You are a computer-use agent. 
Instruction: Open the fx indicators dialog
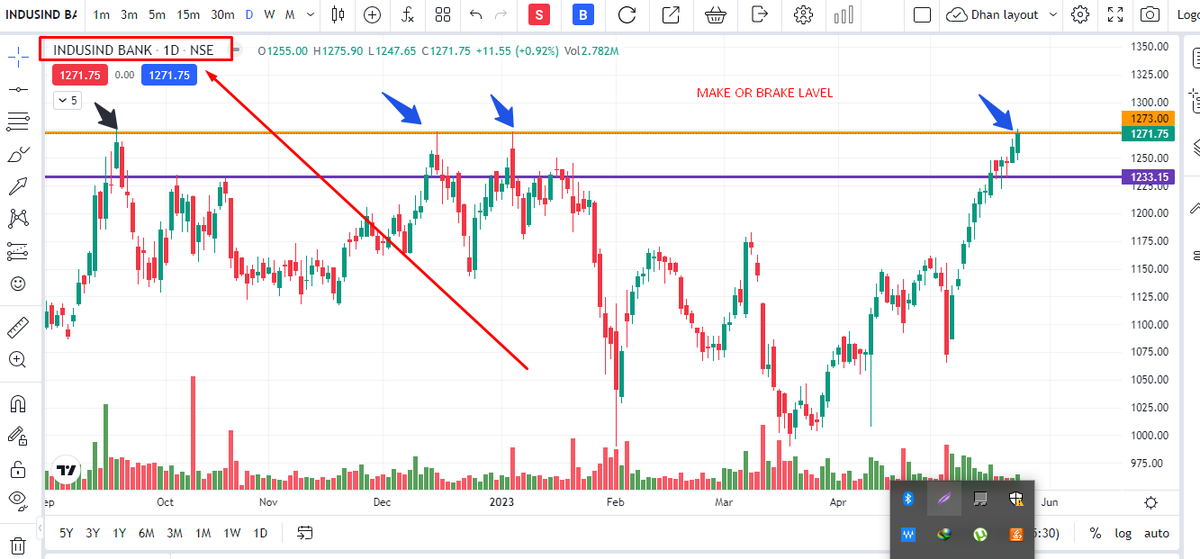407,15
